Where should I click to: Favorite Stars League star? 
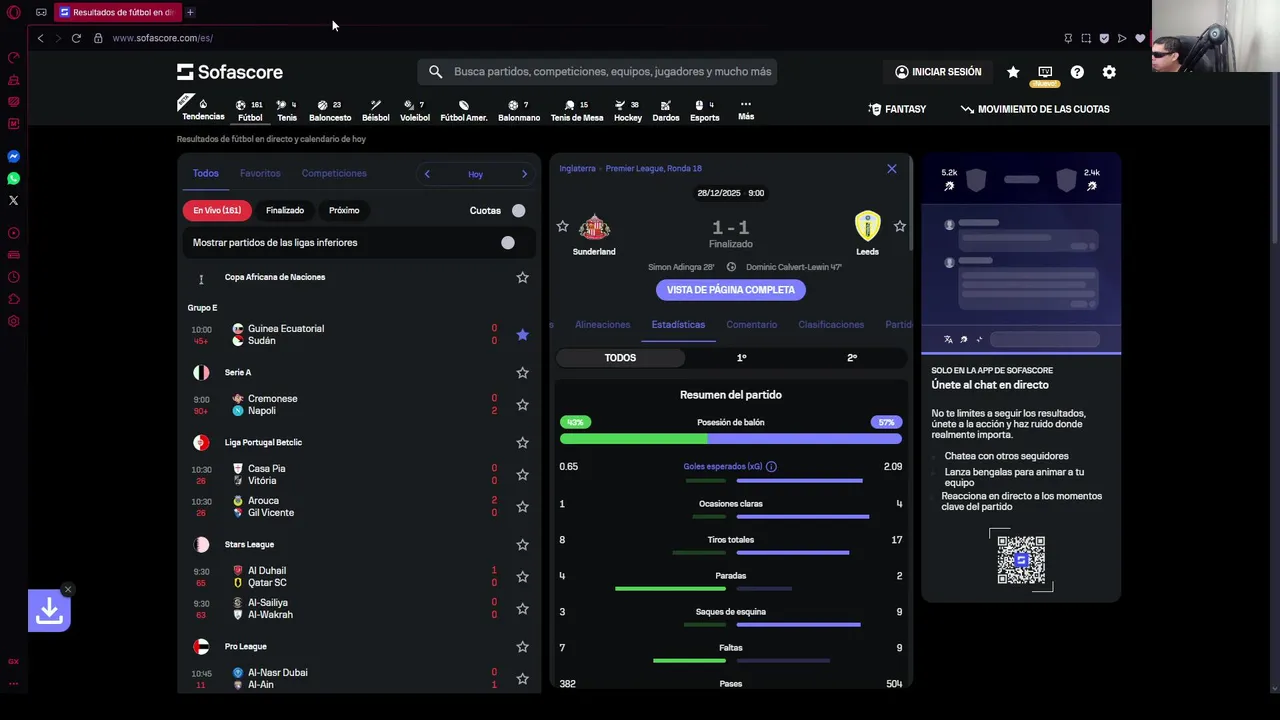[x=522, y=544]
